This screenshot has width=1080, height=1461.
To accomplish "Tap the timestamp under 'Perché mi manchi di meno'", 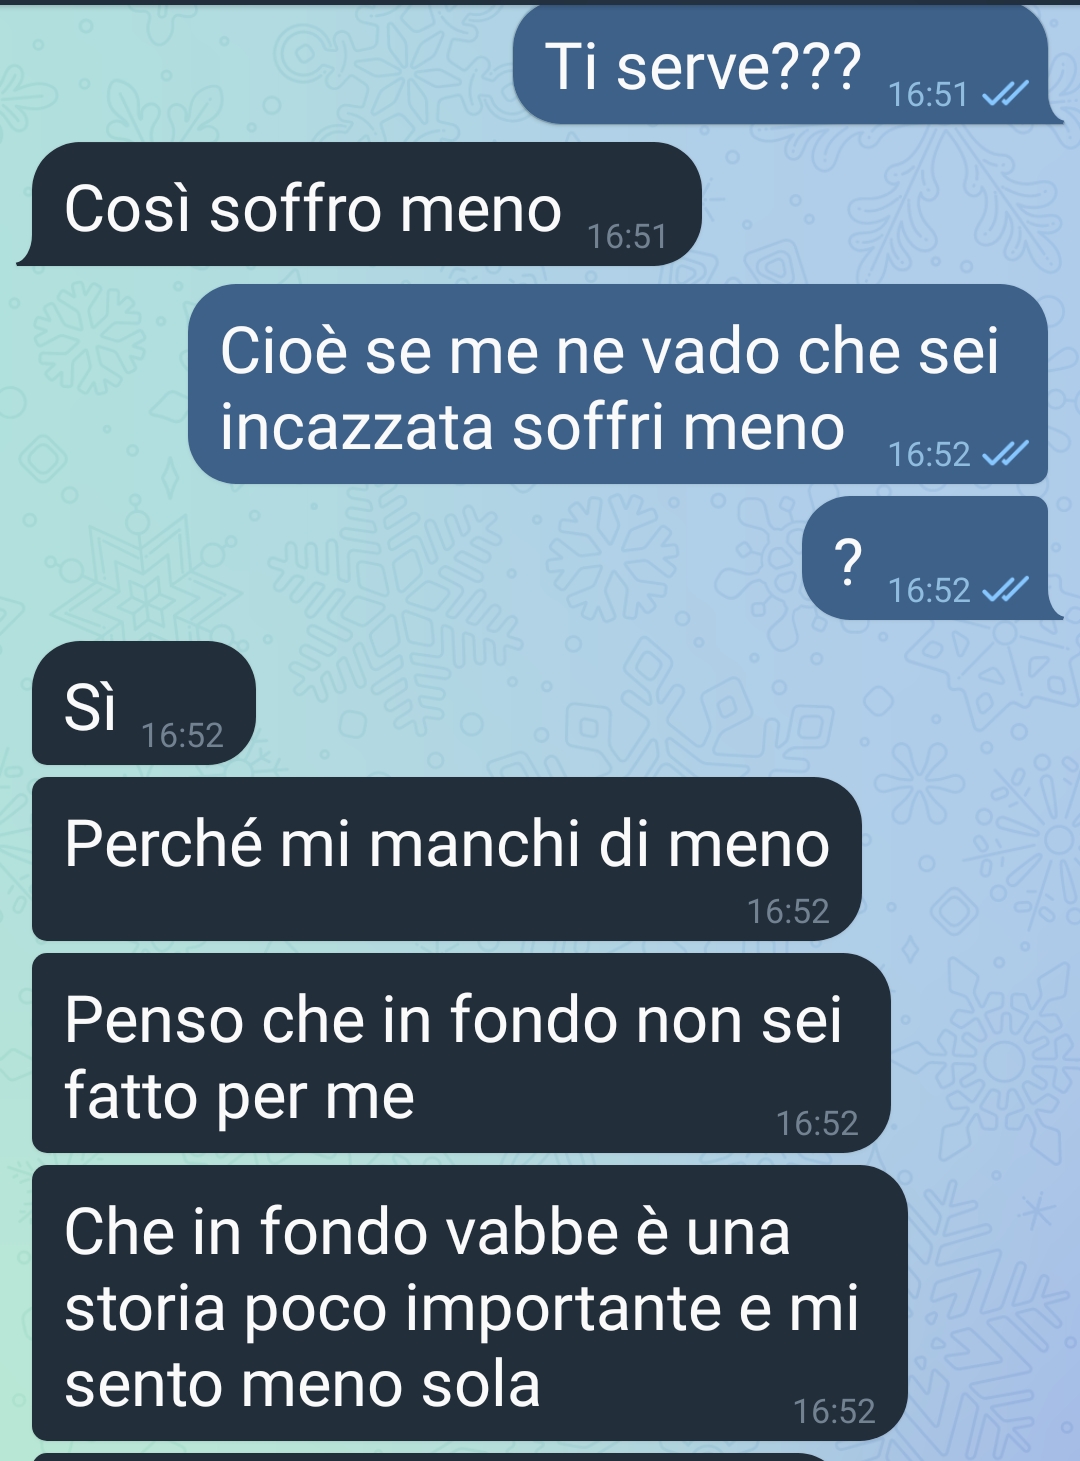I will [788, 912].
